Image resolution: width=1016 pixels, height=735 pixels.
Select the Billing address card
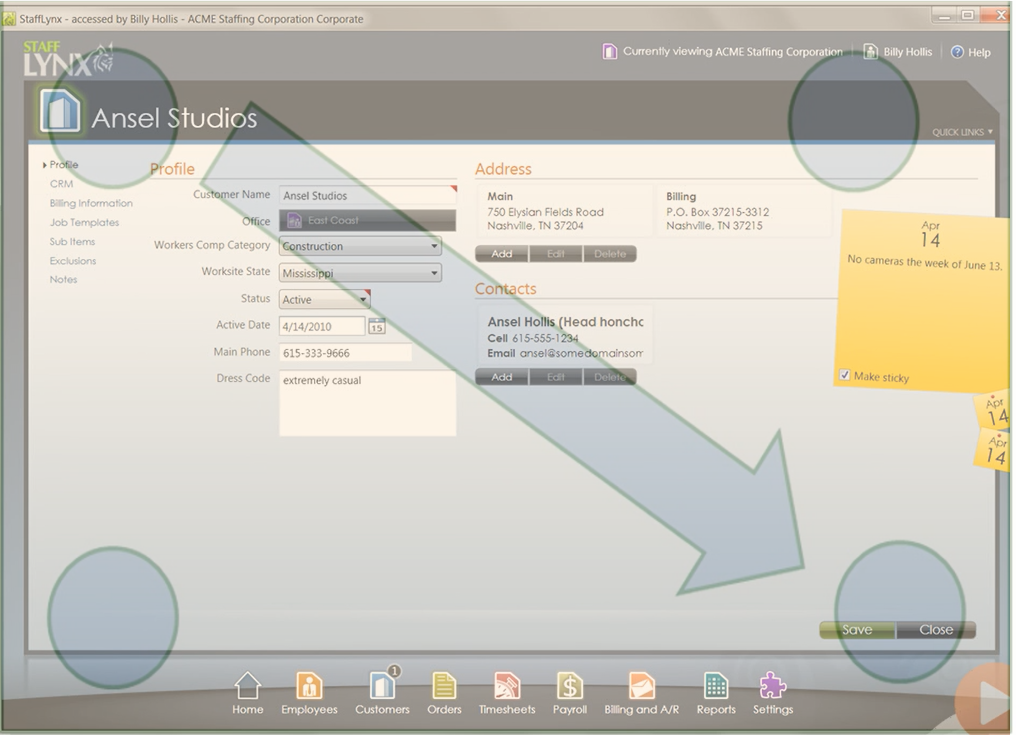pyautogui.click(x=743, y=211)
